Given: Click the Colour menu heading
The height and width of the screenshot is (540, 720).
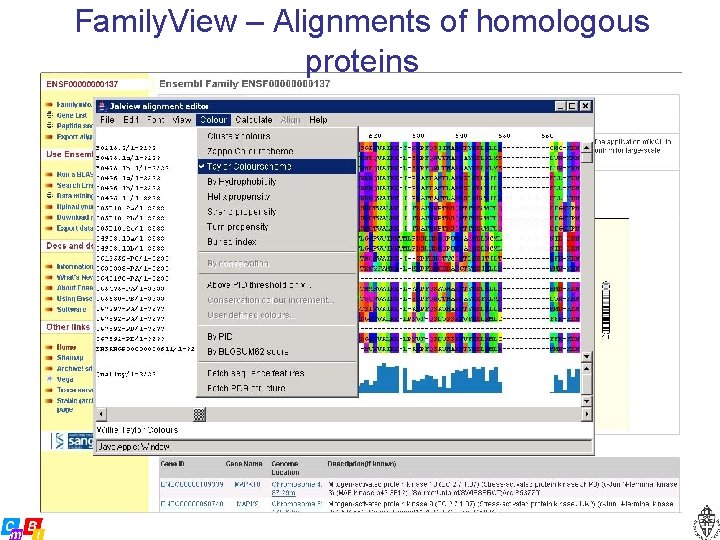Looking at the screenshot, I should (214, 120).
